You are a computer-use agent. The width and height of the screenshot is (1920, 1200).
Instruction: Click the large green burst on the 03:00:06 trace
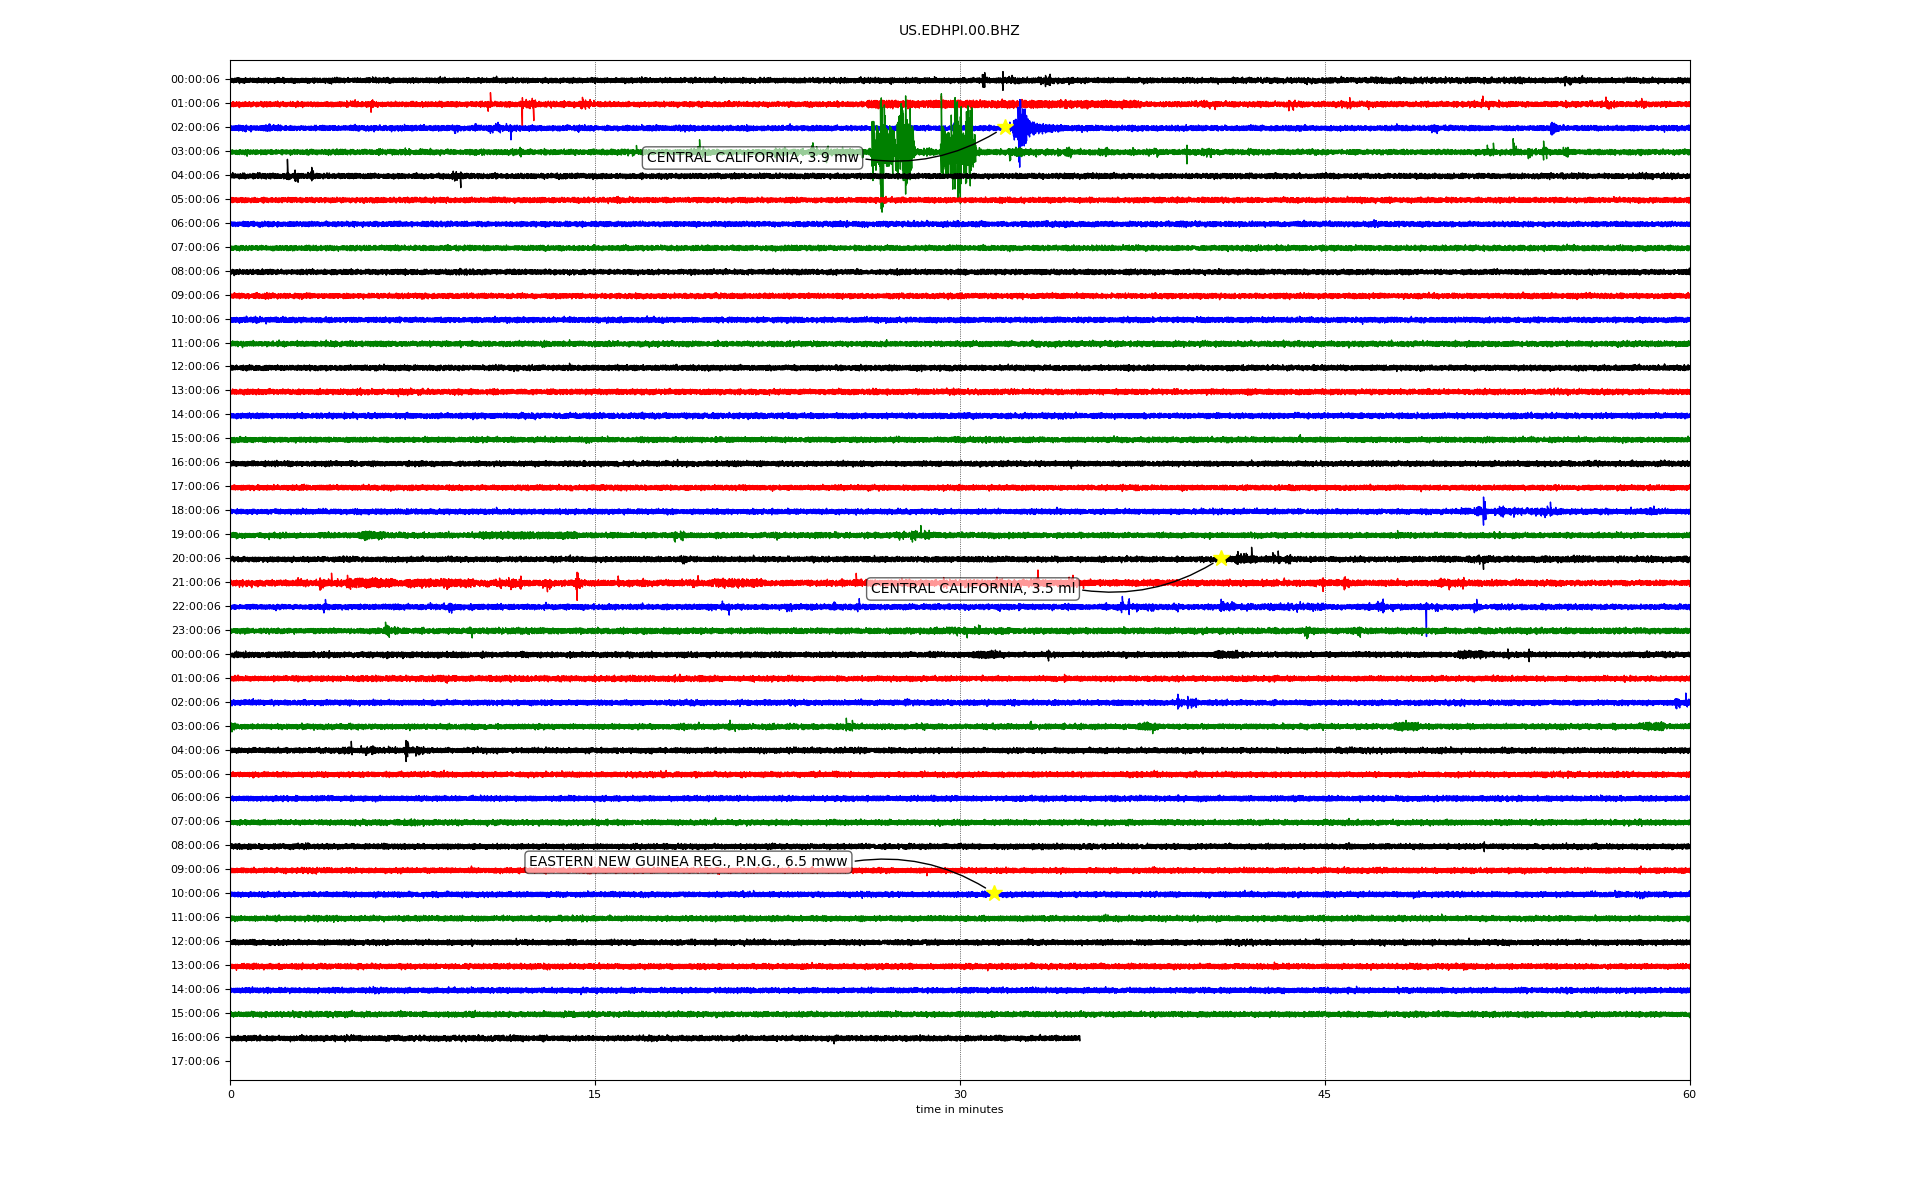click(x=893, y=150)
